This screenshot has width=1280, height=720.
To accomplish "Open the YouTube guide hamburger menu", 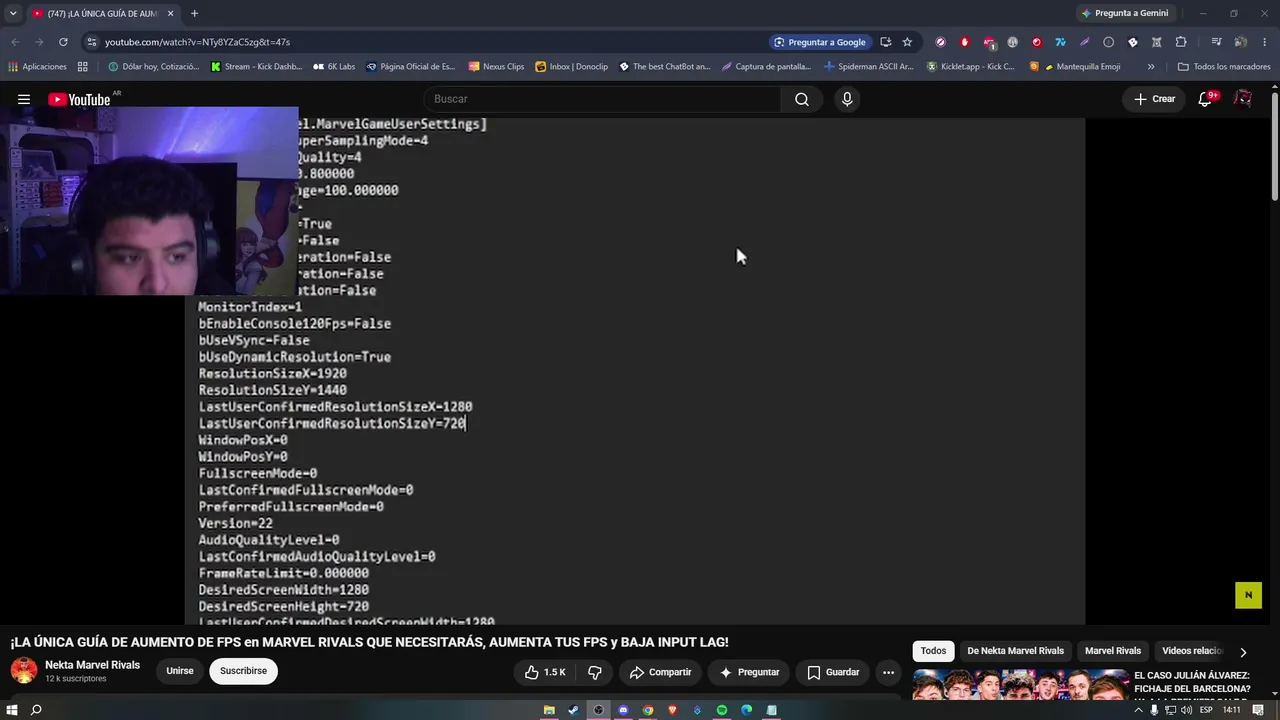I will pos(24,99).
